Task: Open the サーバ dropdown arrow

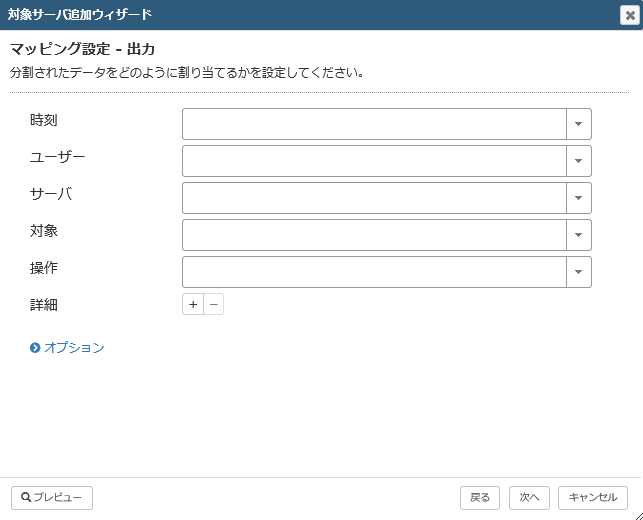Action: [579, 198]
